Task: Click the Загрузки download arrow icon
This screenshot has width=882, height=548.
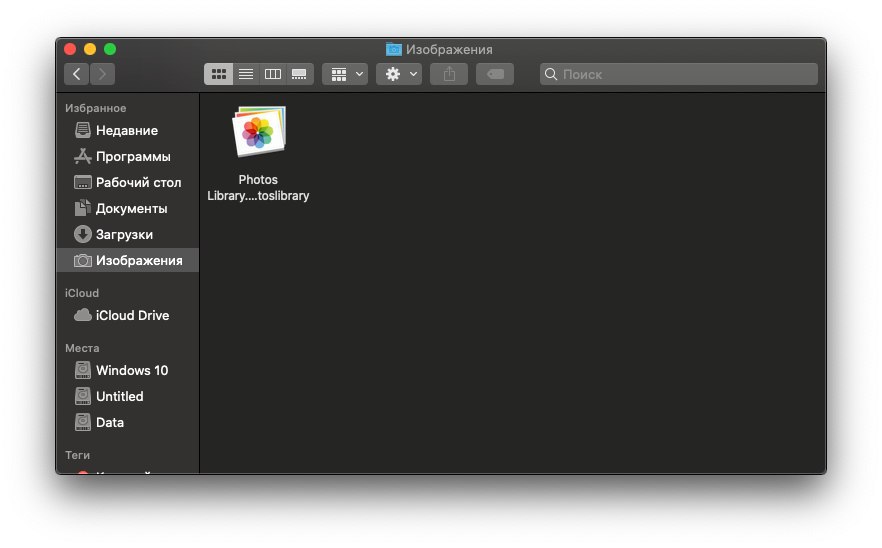Action: pyautogui.click(x=83, y=234)
